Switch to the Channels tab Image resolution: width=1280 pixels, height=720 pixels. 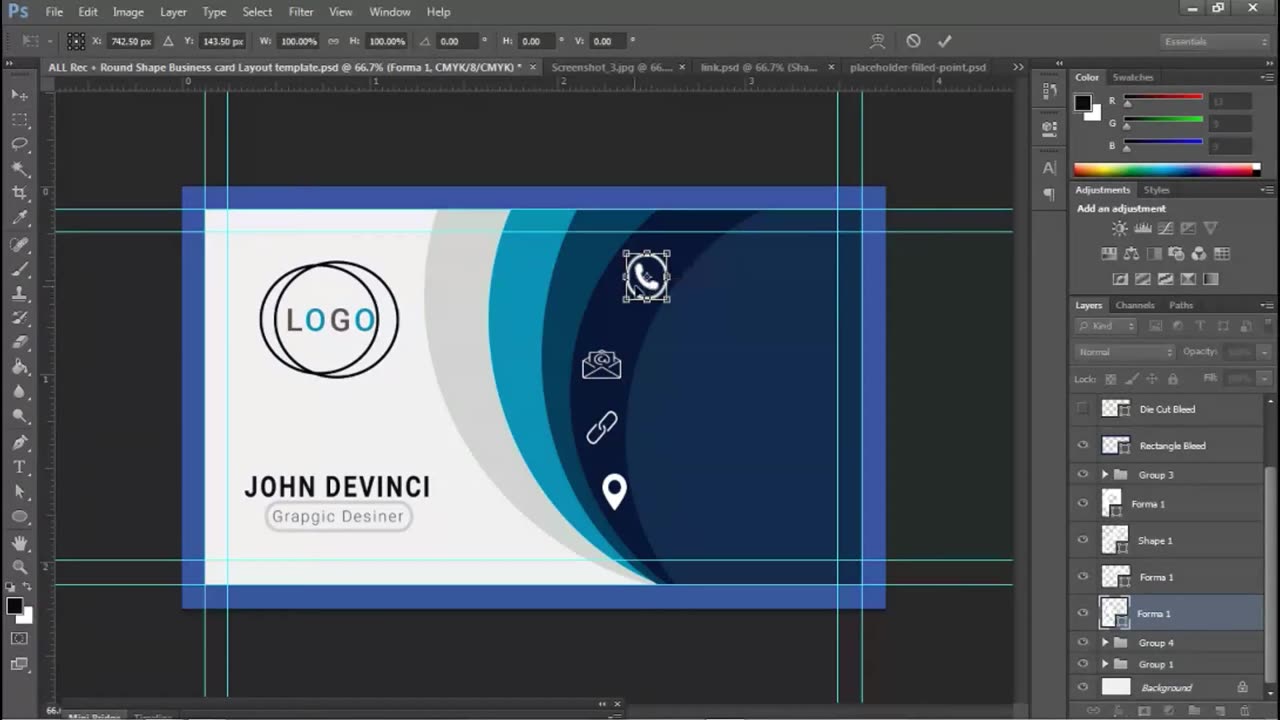pos(1135,305)
